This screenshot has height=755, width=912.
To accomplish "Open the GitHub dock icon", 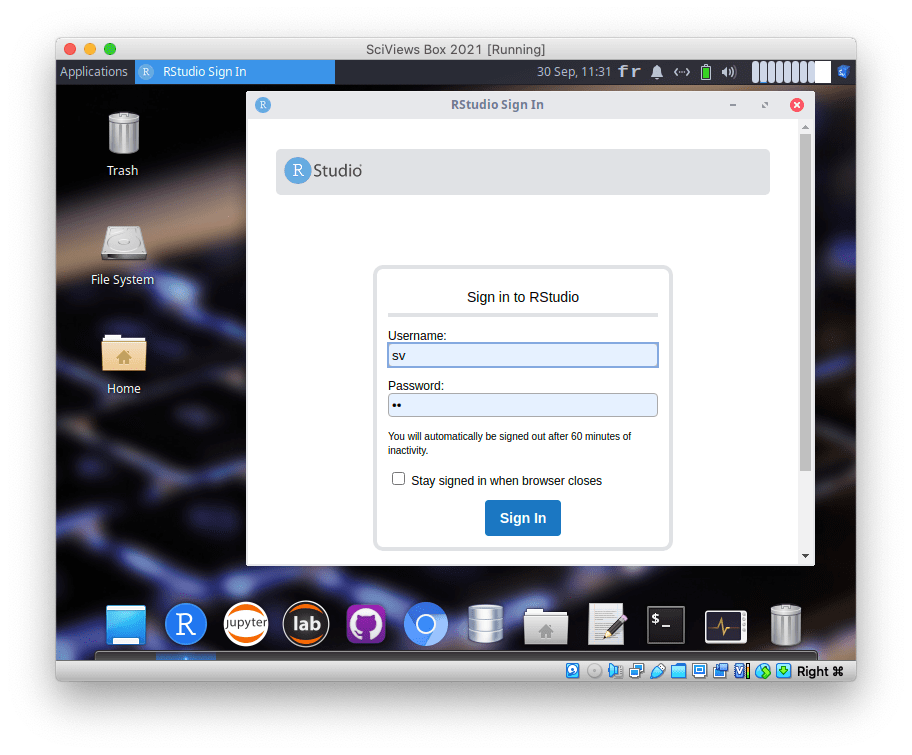I will click(366, 624).
